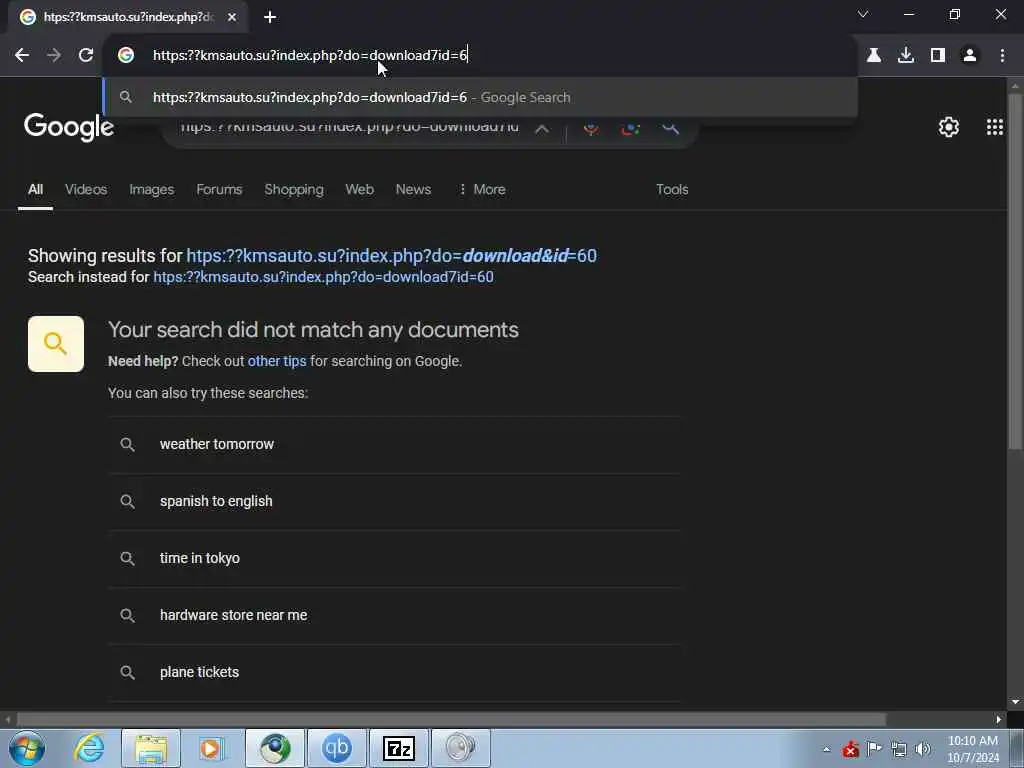The image size is (1024, 768).
Task: Search by image with Lens icon
Action: point(630,127)
